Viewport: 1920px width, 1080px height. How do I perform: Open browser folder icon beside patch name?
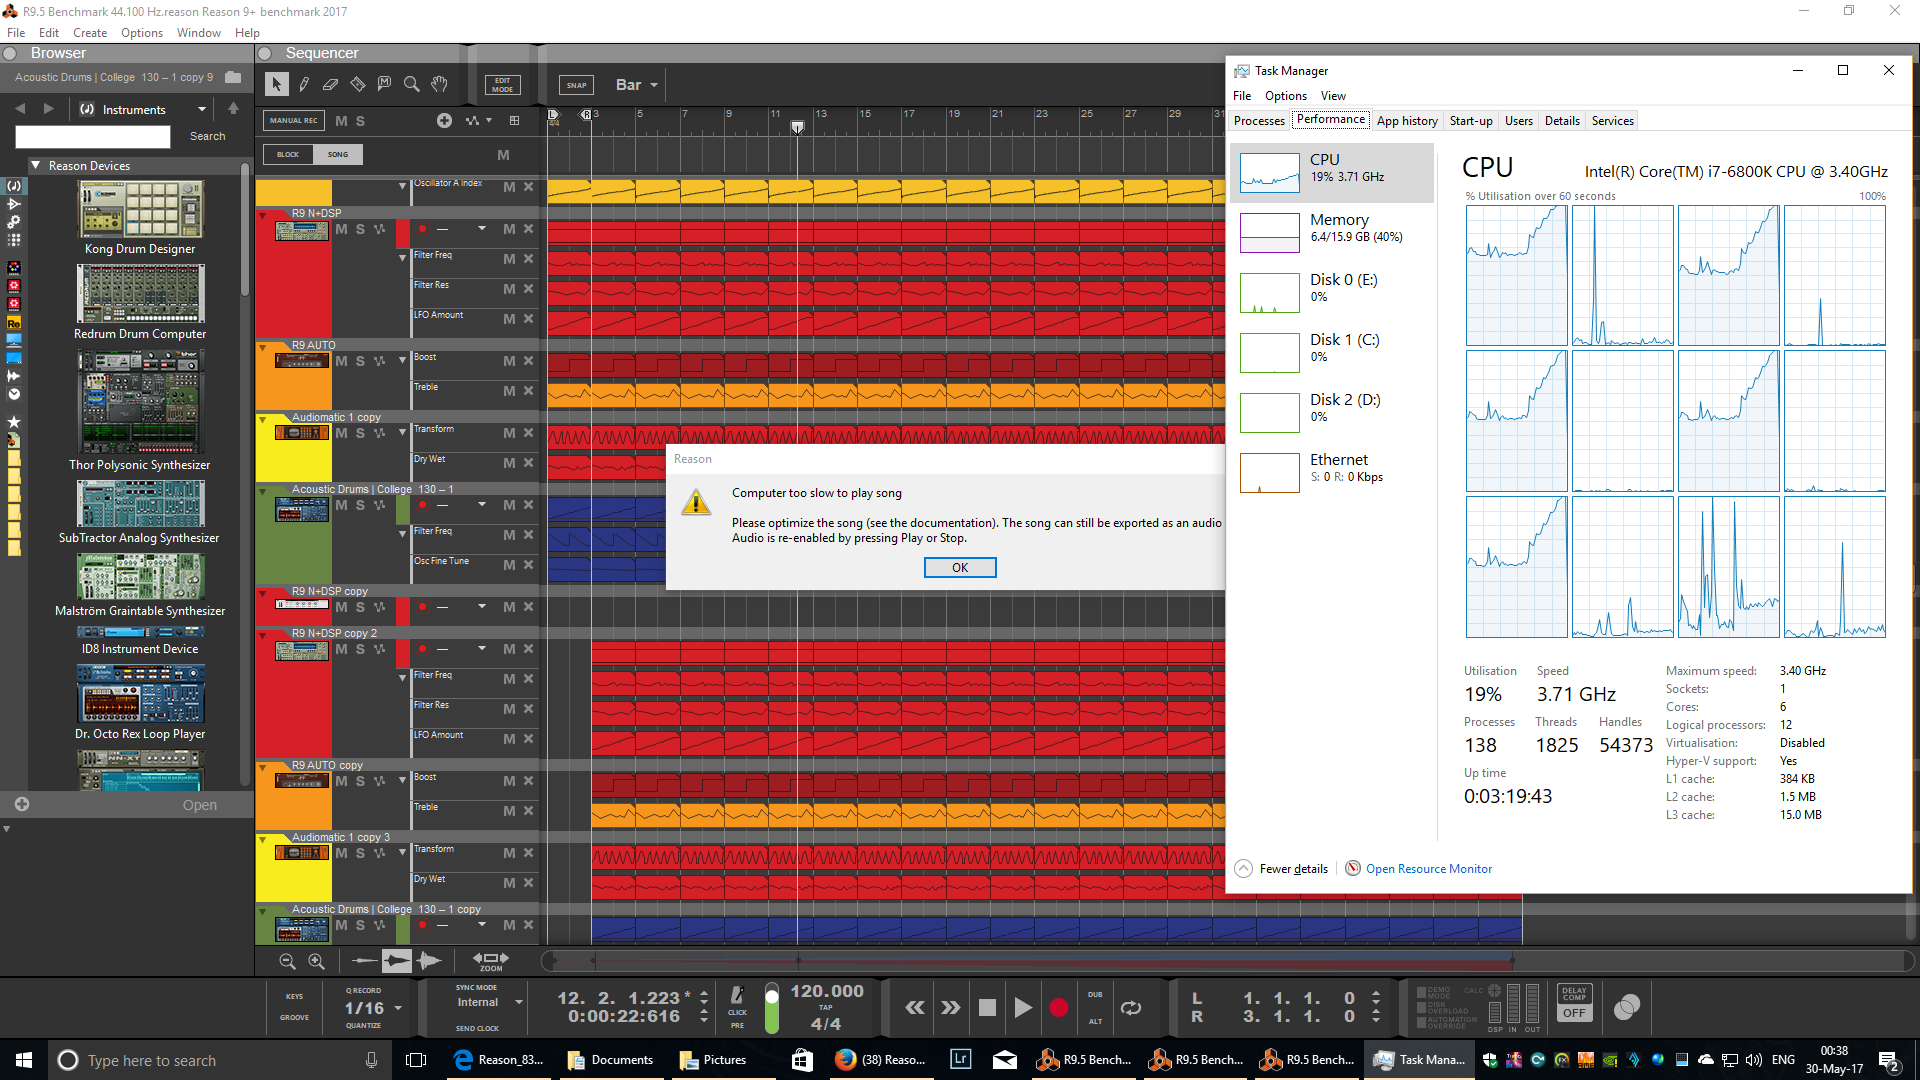(233, 77)
